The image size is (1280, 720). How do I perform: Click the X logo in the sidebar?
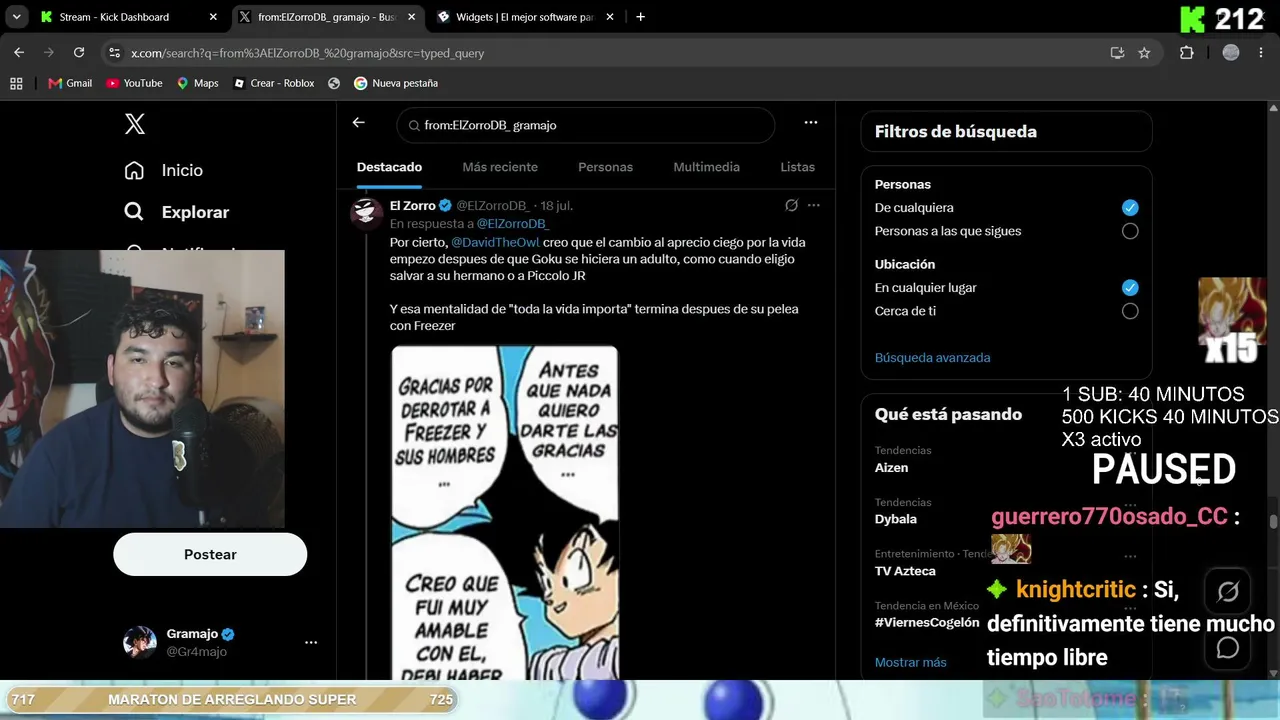tap(135, 124)
